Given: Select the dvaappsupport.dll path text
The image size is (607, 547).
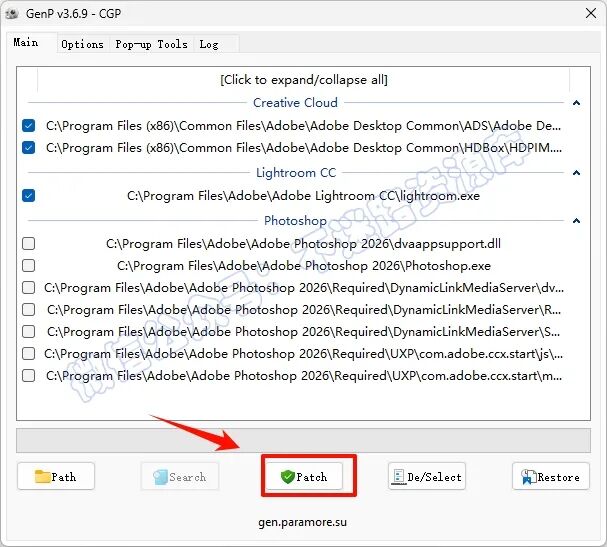Looking at the screenshot, I should point(303,244).
